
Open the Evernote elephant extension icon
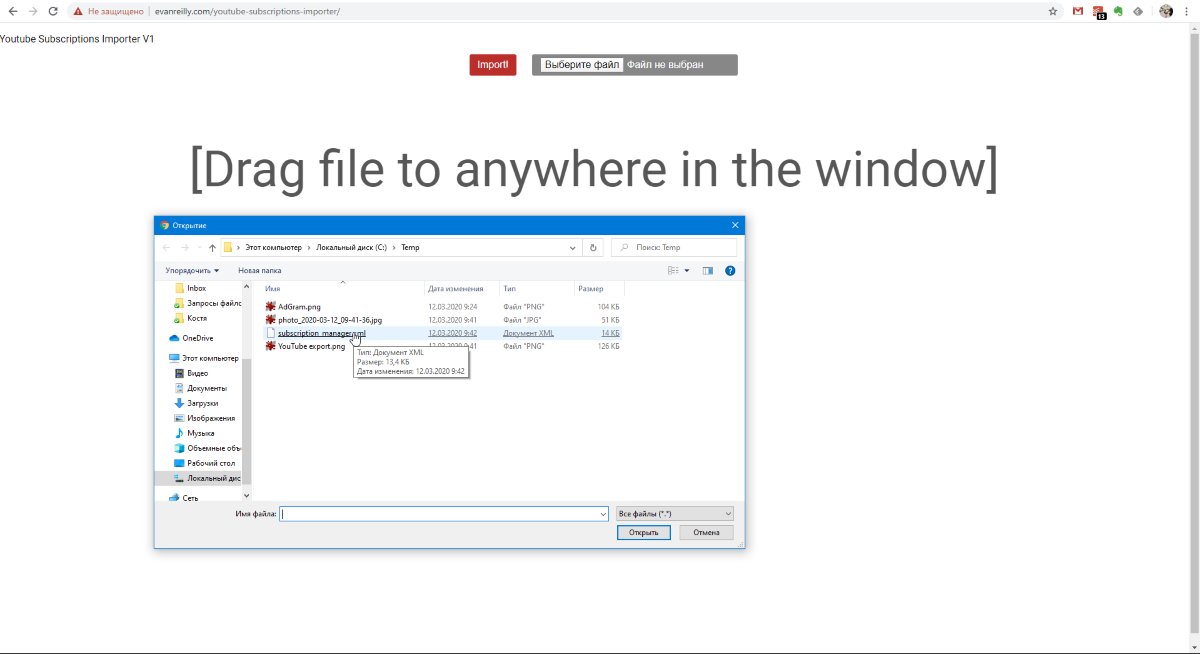click(1118, 11)
